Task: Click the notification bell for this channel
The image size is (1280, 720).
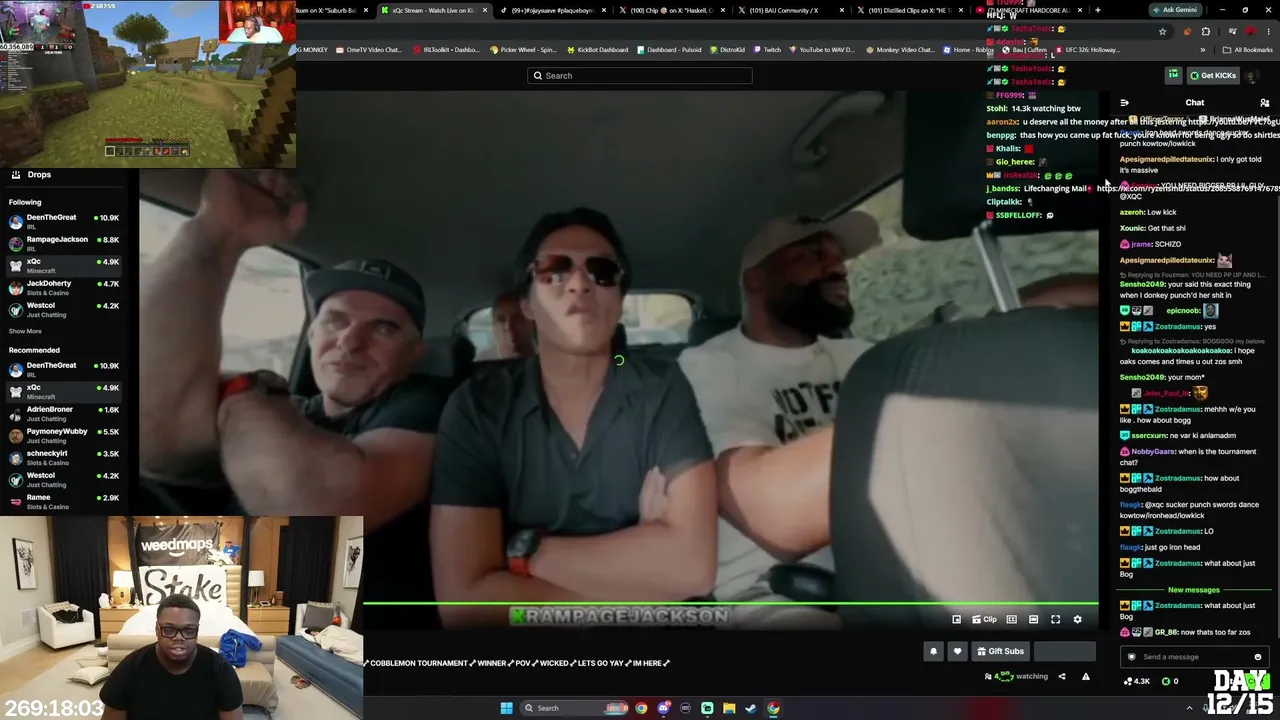Action: pyautogui.click(x=933, y=652)
